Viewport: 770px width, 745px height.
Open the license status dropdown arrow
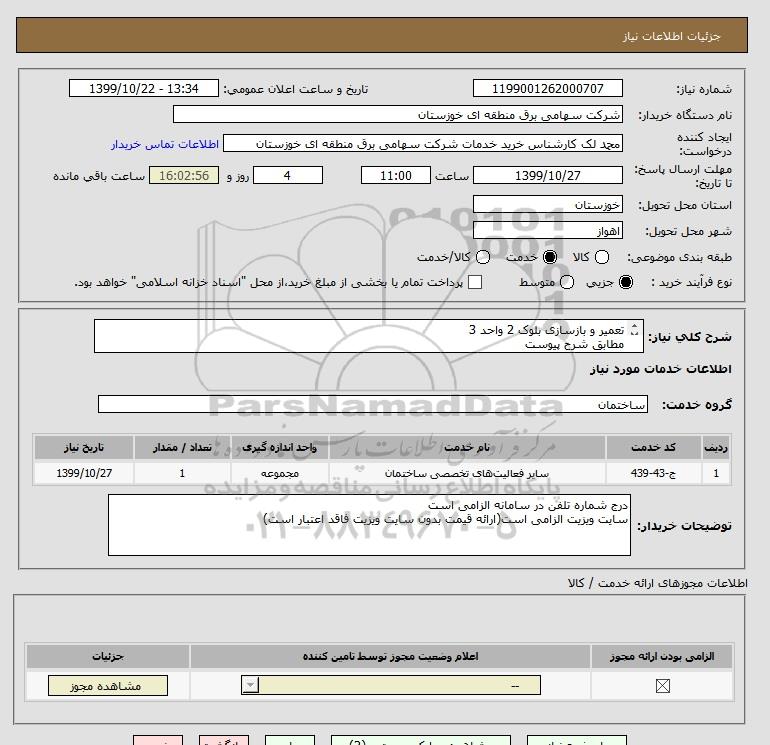250,685
